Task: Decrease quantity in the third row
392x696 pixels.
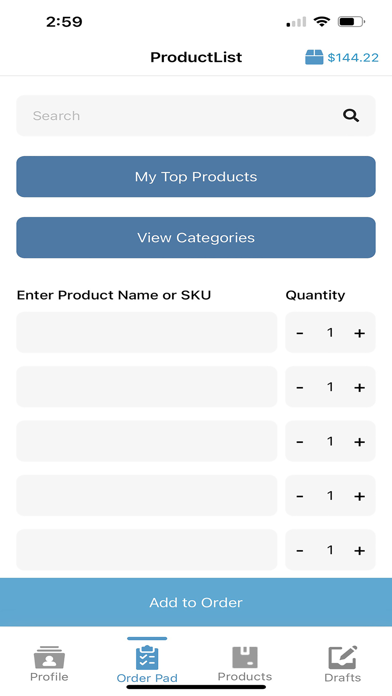Action: coord(300,442)
